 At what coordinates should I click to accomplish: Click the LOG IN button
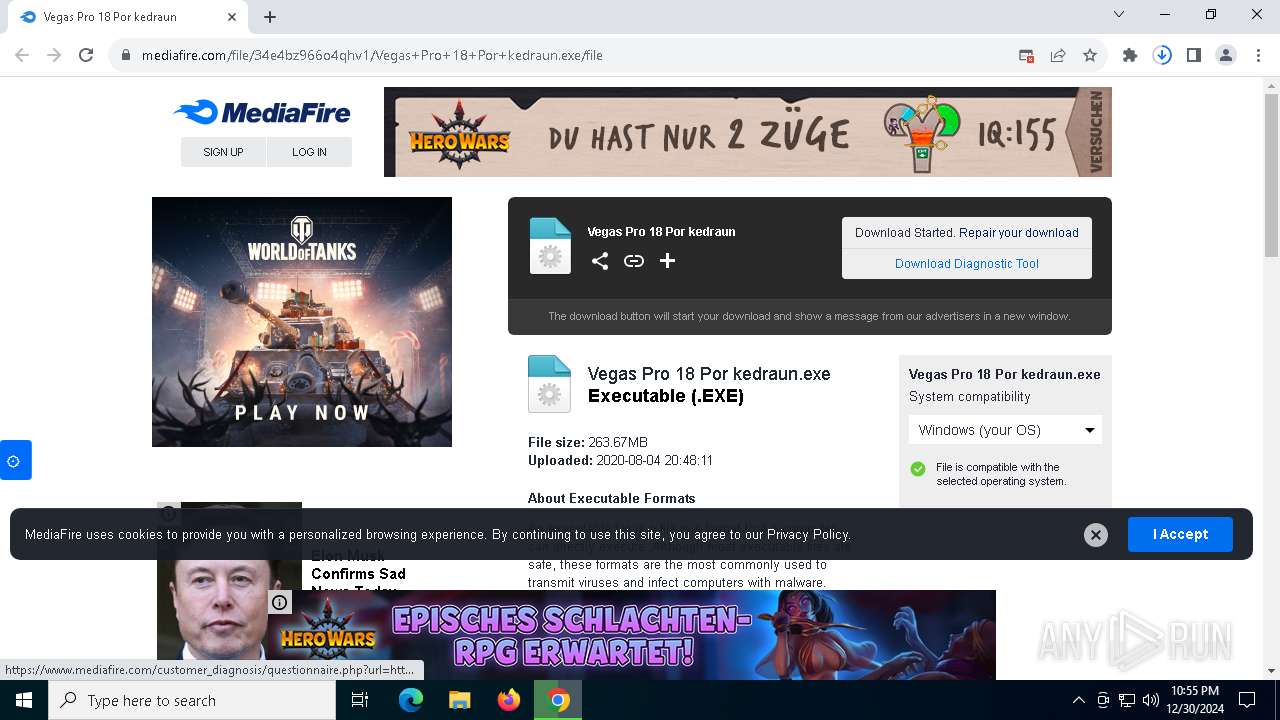pyautogui.click(x=309, y=152)
